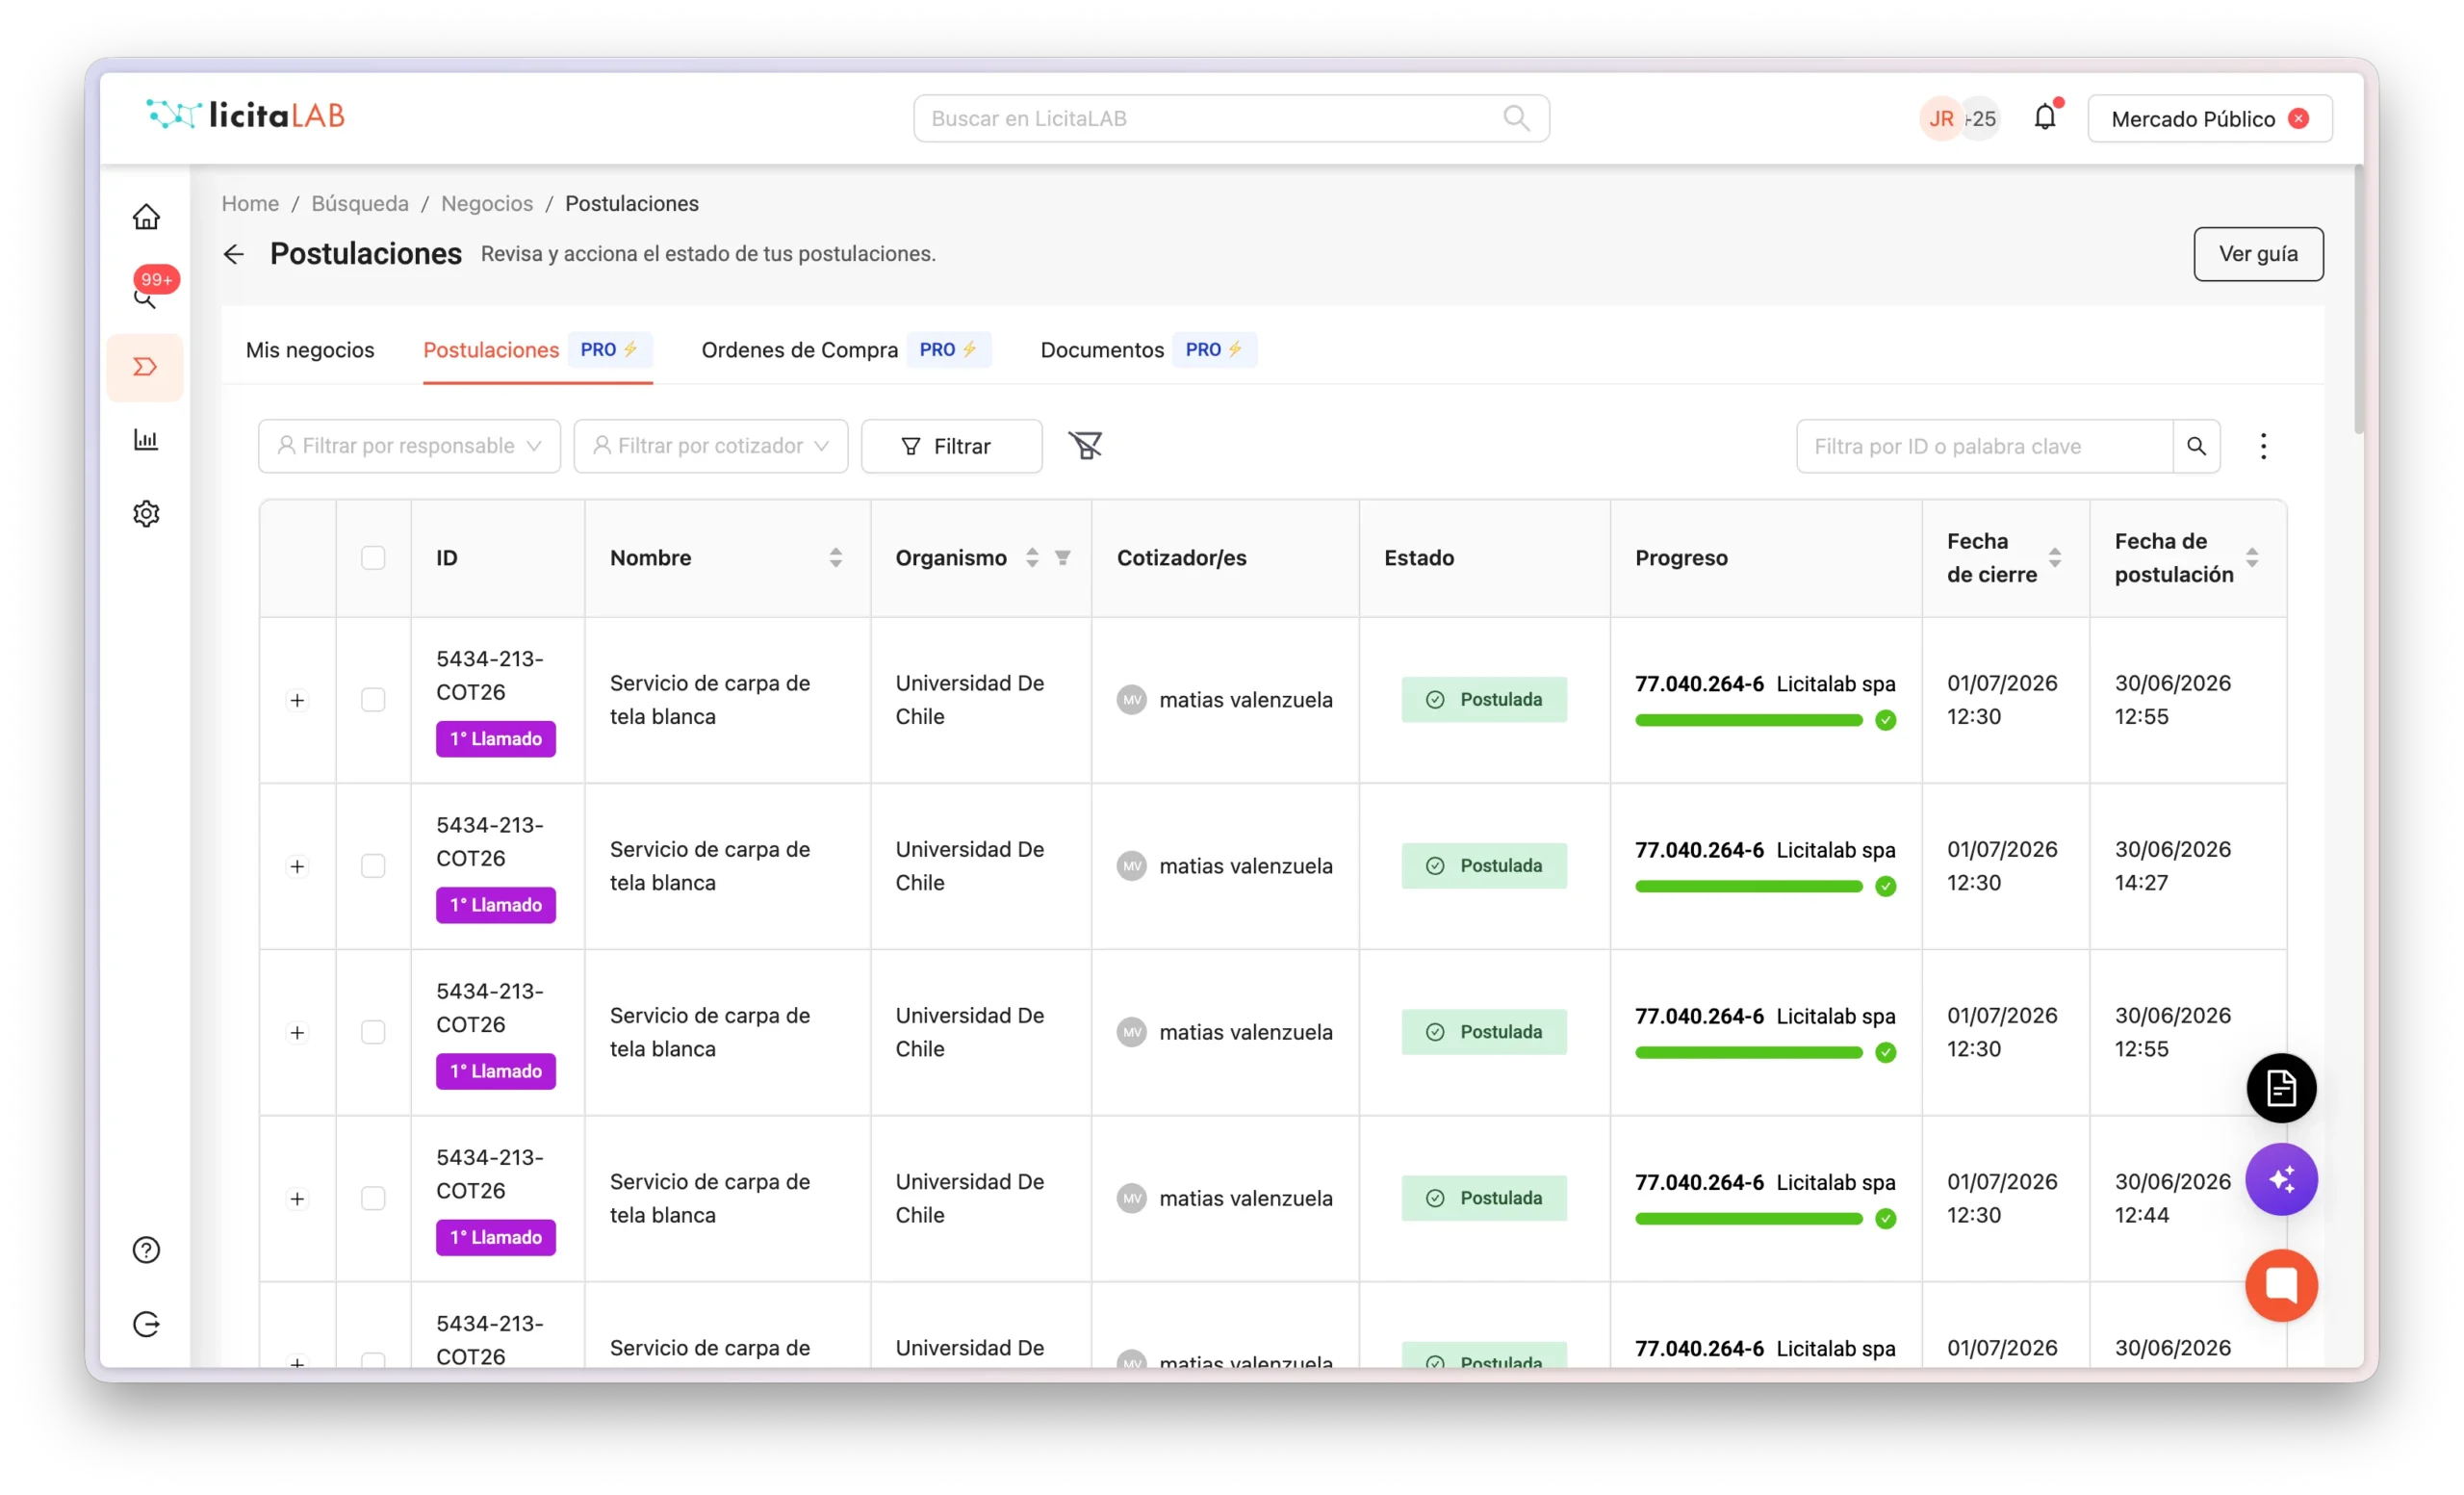Click the JR user avatar
2464x1495 pixels.
1941,119
